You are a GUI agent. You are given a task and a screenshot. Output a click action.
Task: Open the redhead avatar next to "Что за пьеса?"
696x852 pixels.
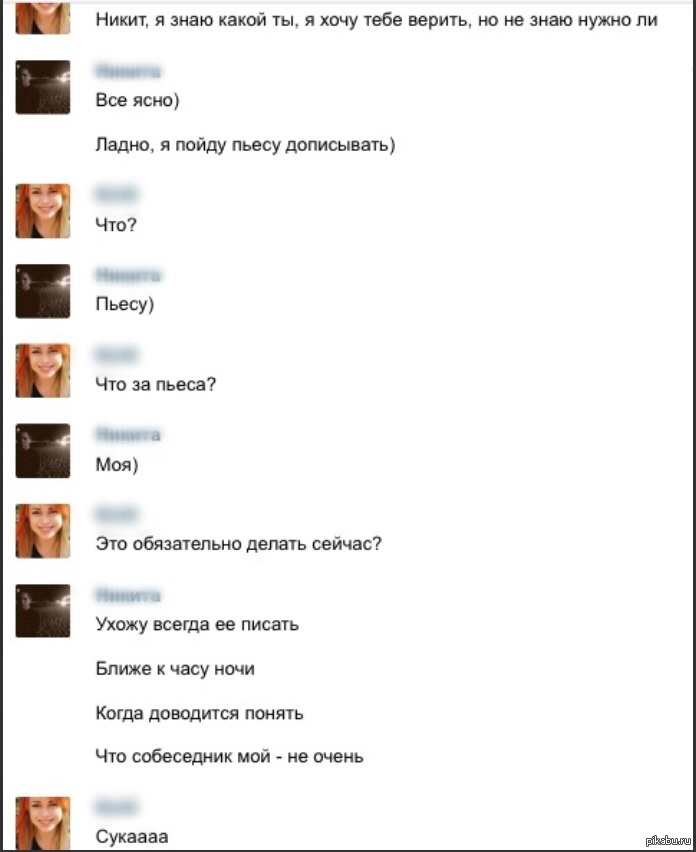point(43,371)
